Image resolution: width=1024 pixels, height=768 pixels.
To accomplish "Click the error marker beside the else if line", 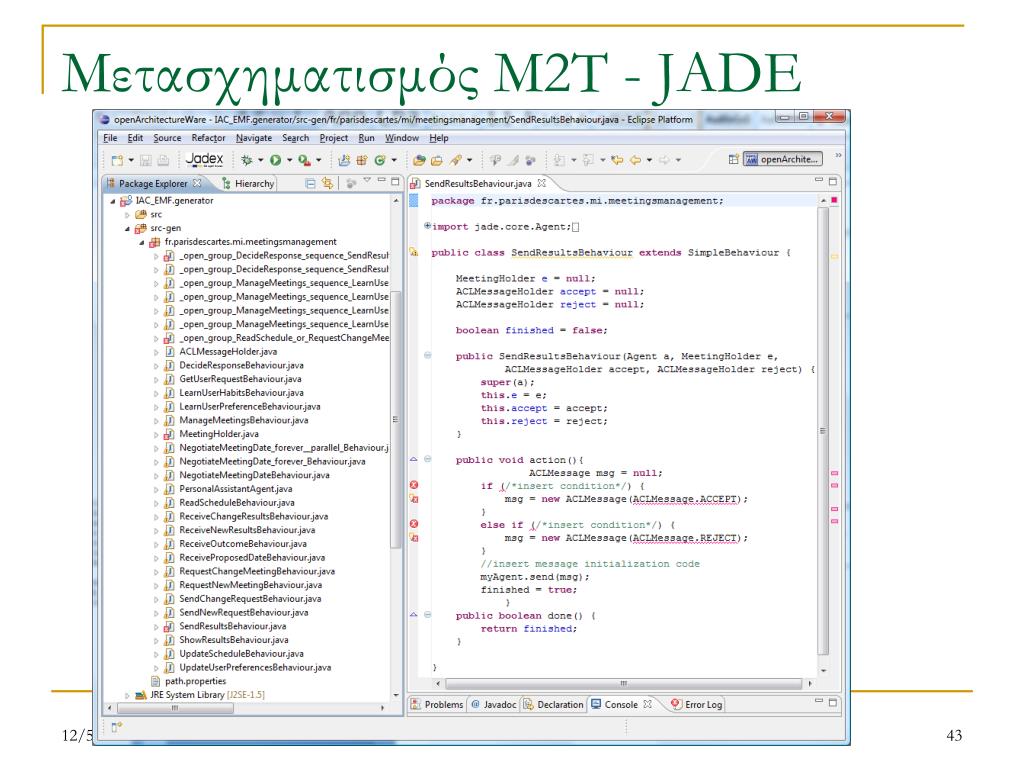I will [413, 524].
